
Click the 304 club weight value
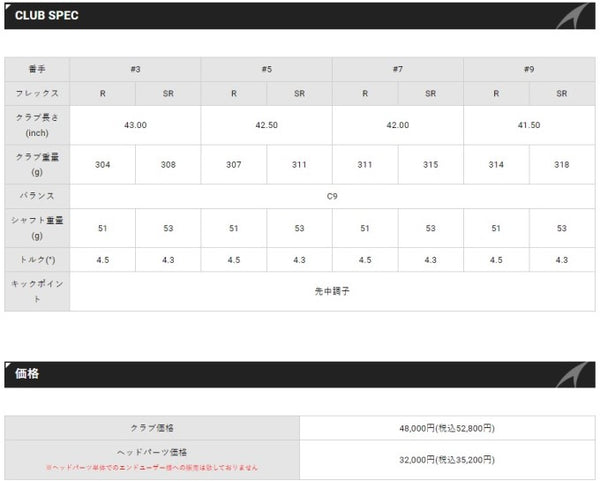[102, 164]
